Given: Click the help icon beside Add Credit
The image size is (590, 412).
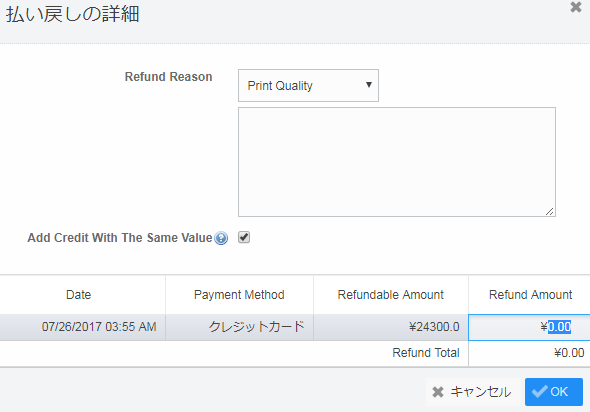Looking at the screenshot, I should pos(221,238).
